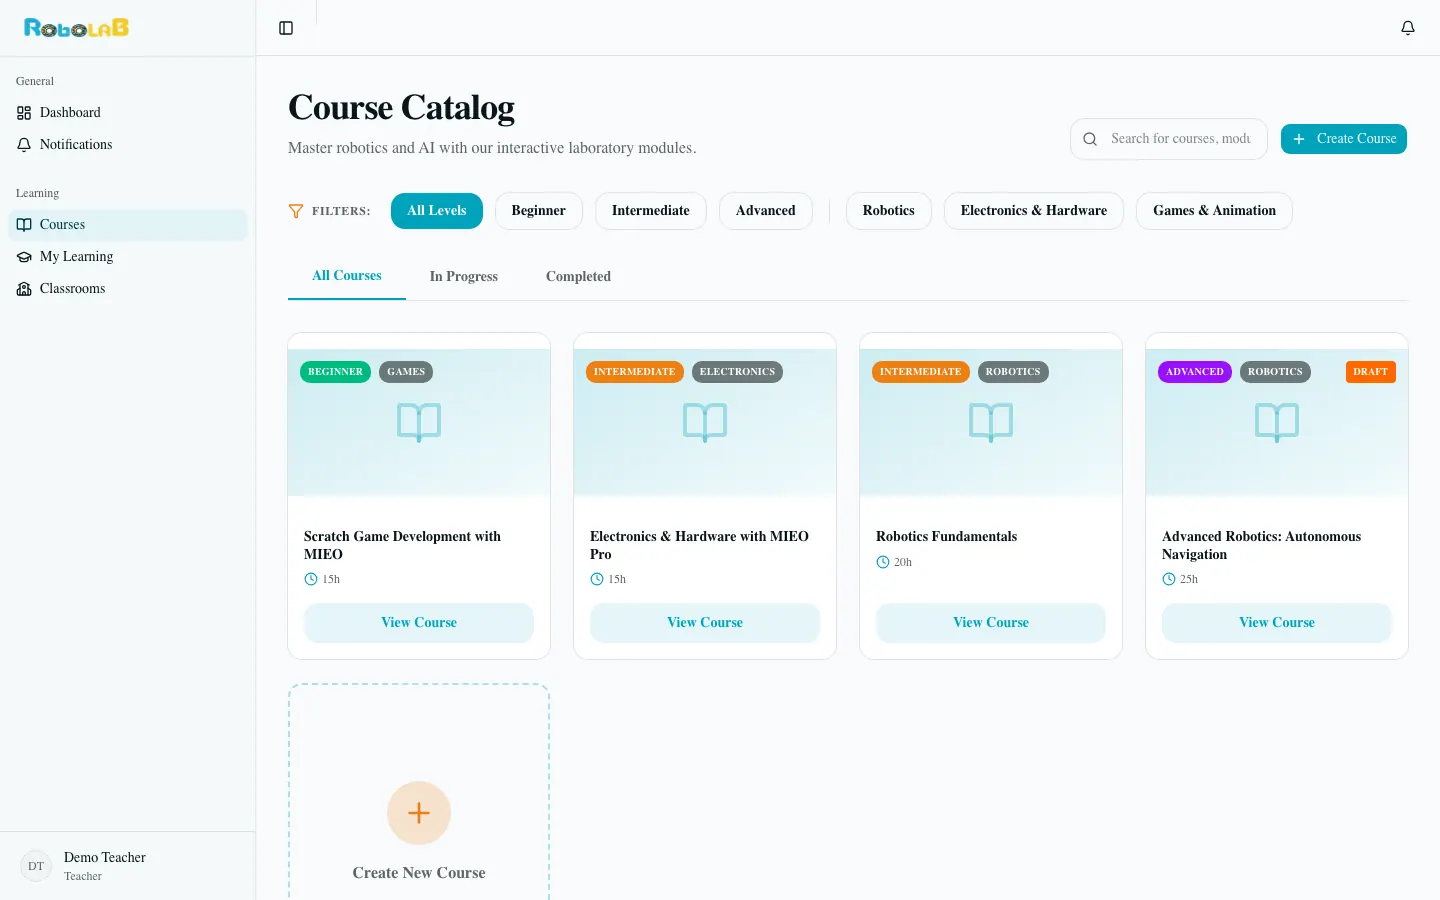The image size is (1440, 900).
Task: Click the Classrooms icon in sidebar
Action: pos(24,289)
